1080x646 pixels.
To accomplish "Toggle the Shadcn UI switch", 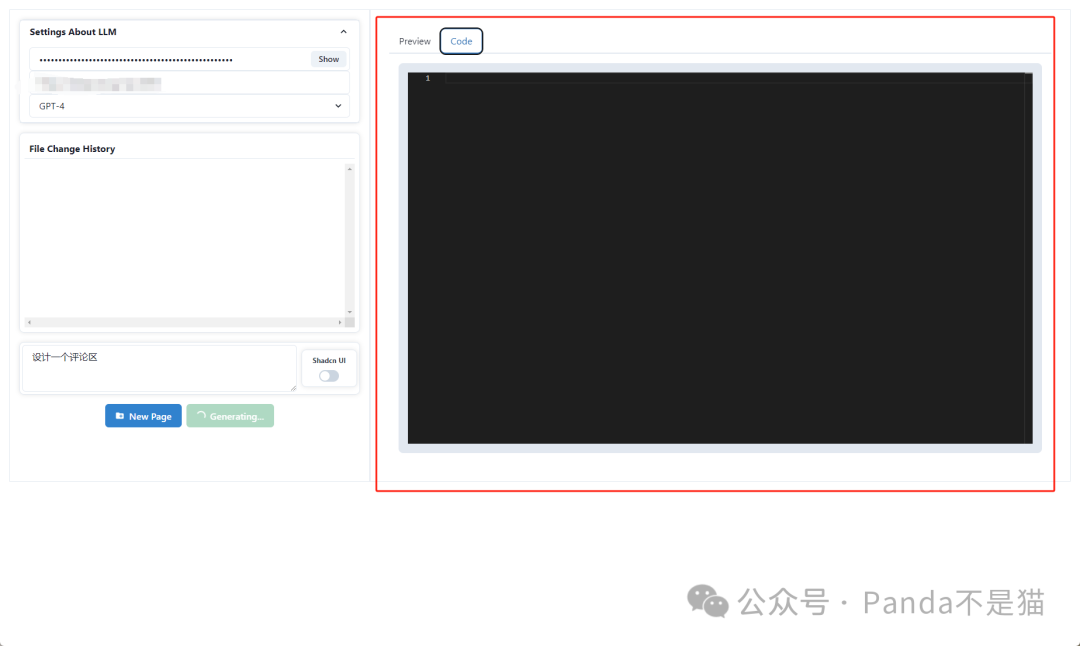I will [x=329, y=376].
